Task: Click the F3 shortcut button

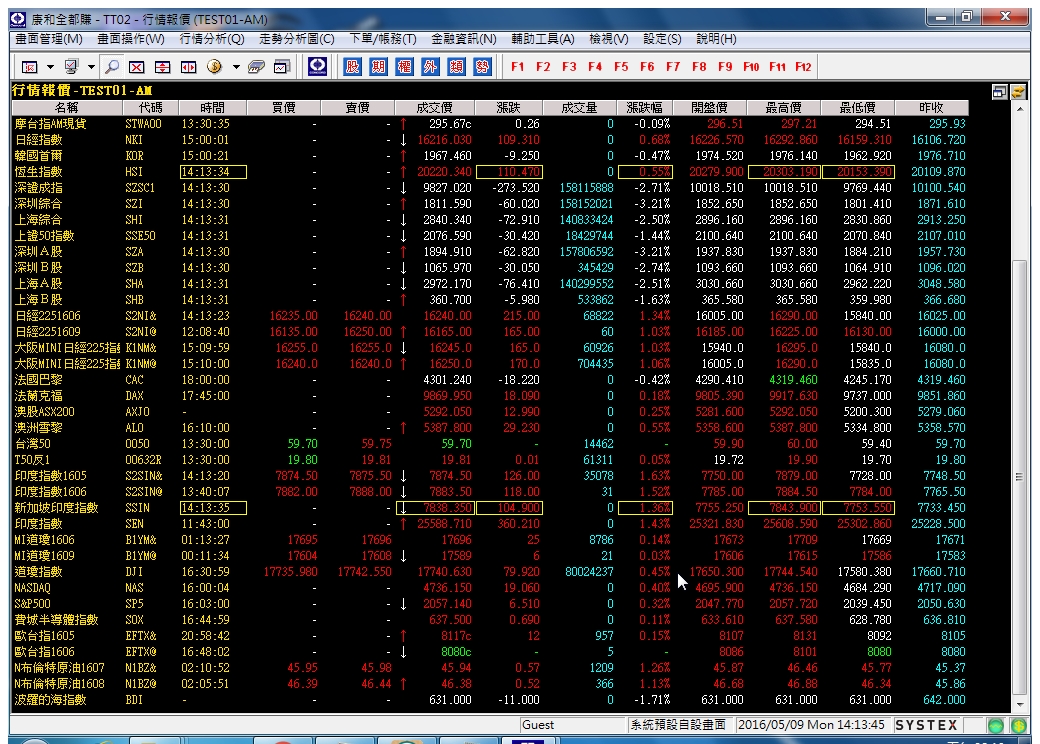Action: 569,67
